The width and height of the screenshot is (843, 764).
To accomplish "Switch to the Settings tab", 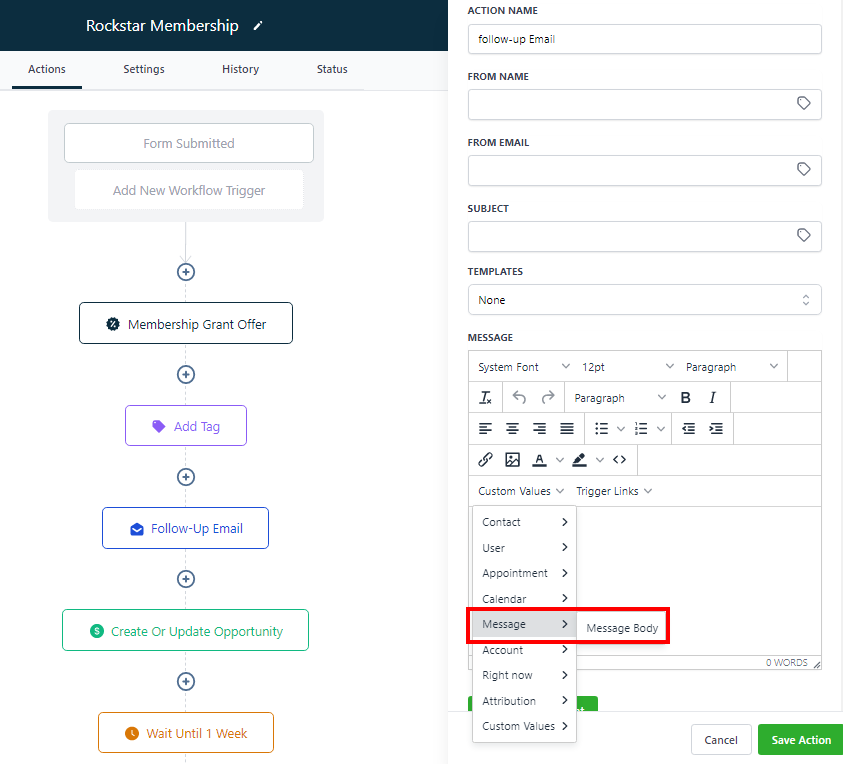I will [144, 69].
